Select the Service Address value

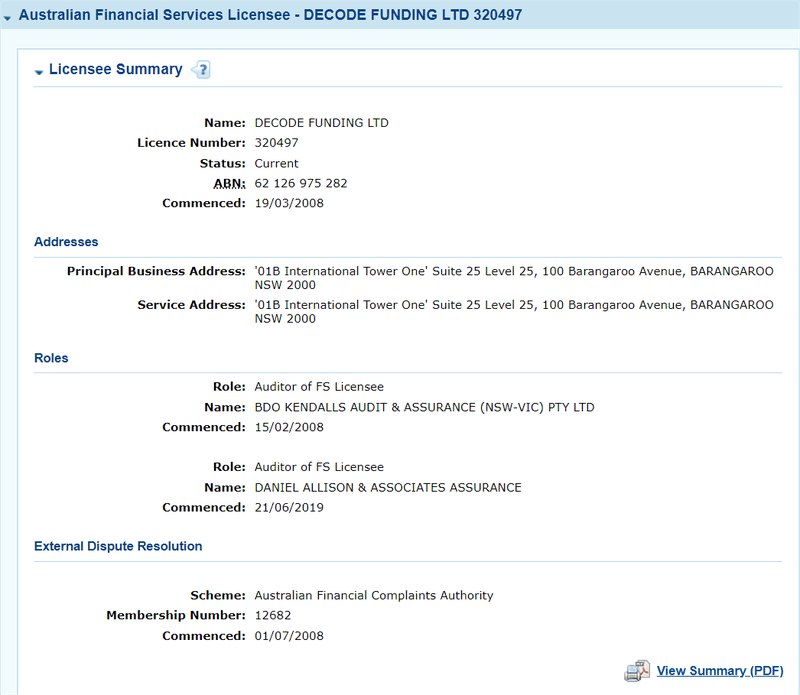coord(514,312)
